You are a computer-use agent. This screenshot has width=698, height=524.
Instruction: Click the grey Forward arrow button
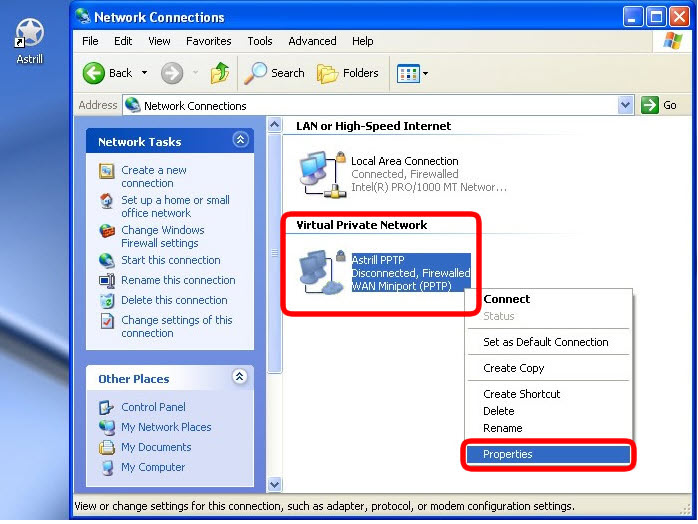coord(172,73)
